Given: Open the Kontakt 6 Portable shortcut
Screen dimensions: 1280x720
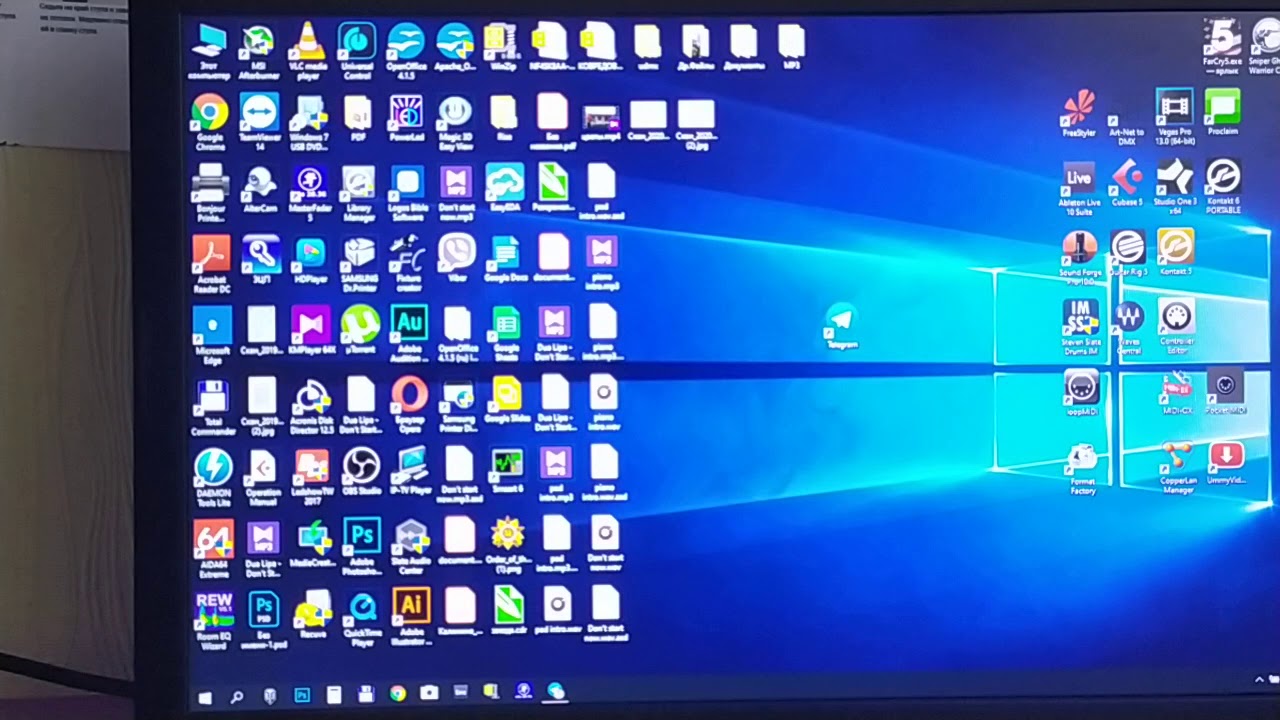Looking at the screenshot, I should tap(1223, 184).
